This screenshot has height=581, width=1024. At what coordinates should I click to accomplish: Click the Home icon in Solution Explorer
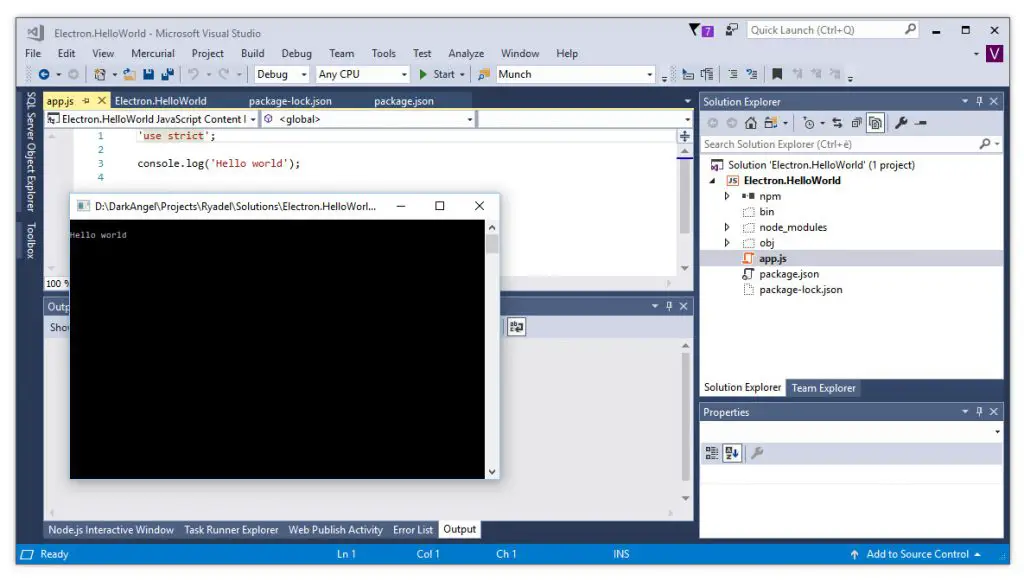coord(749,121)
